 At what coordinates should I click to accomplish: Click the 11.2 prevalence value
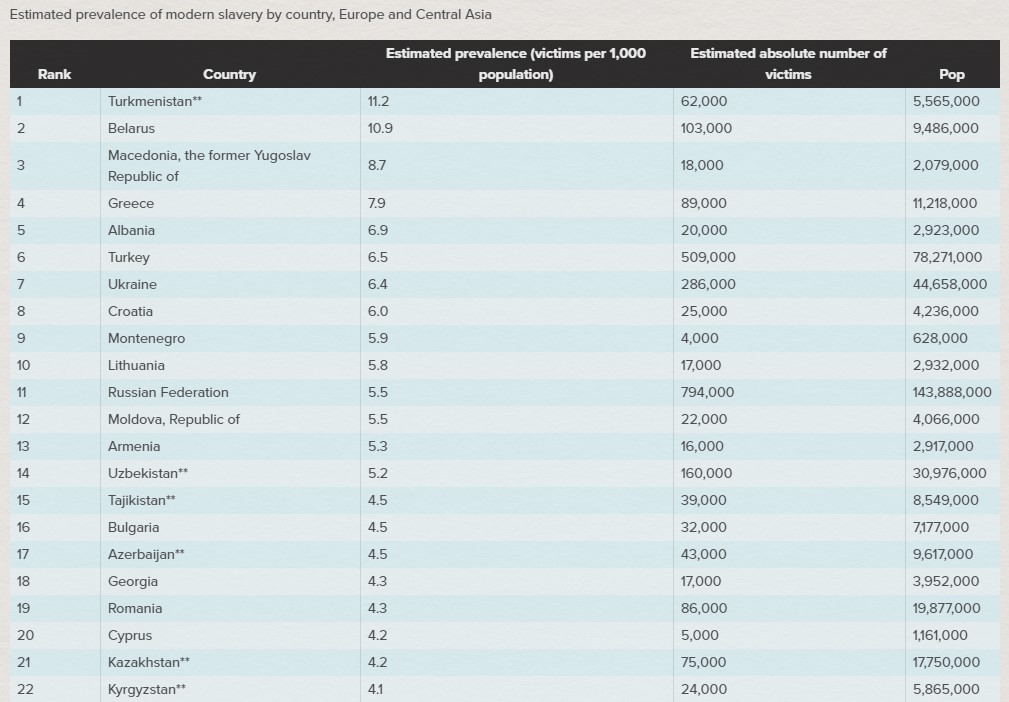tap(378, 101)
